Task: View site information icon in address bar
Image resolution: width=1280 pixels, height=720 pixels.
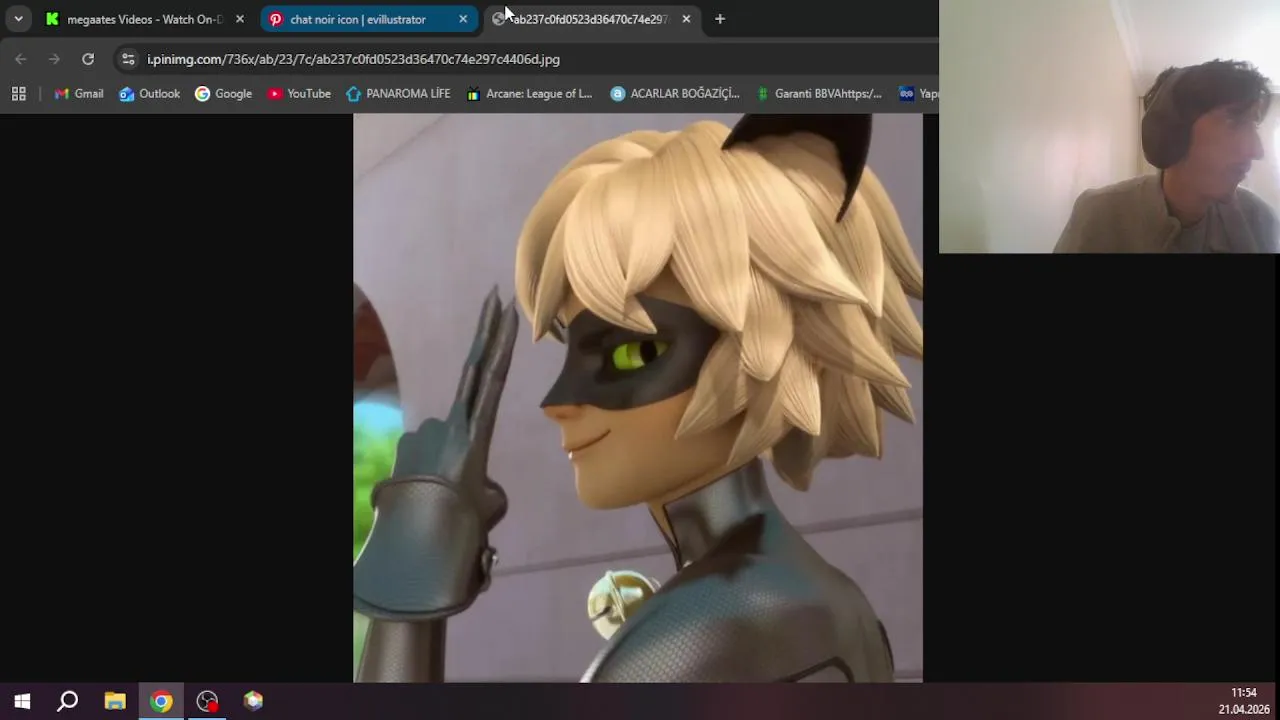Action: click(x=128, y=59)
